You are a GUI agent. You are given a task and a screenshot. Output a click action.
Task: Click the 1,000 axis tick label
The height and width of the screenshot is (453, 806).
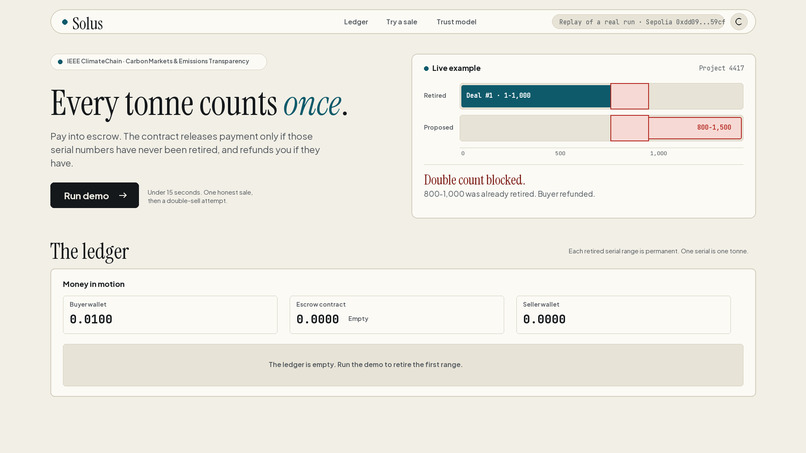658,153
